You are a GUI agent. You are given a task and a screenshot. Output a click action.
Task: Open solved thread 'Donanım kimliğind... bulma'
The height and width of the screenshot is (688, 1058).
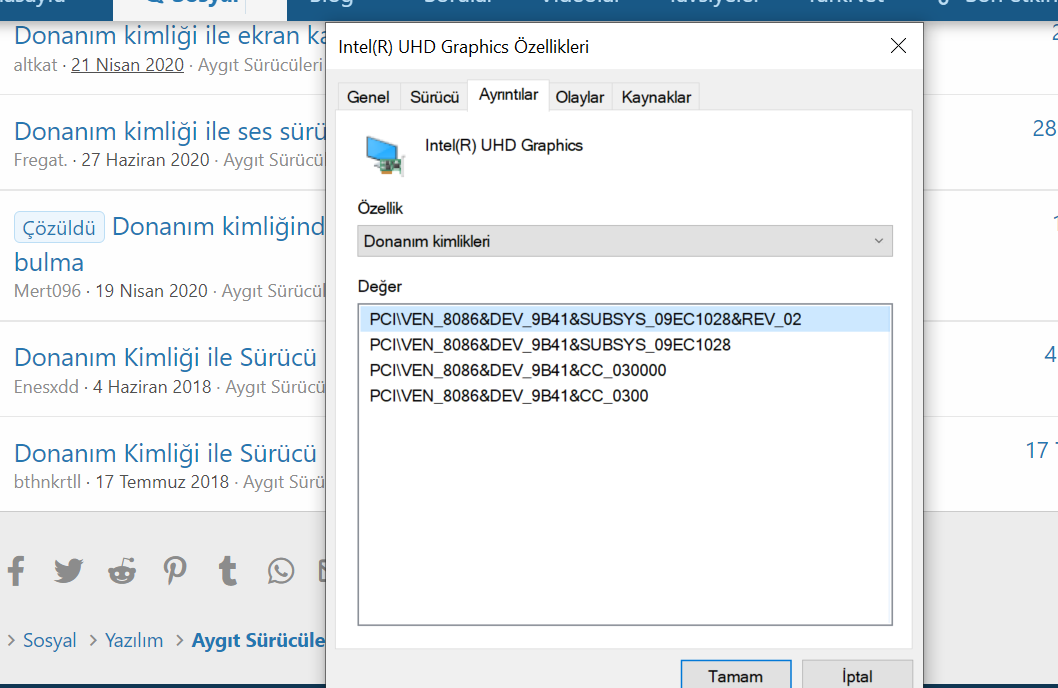pos(218,227)
